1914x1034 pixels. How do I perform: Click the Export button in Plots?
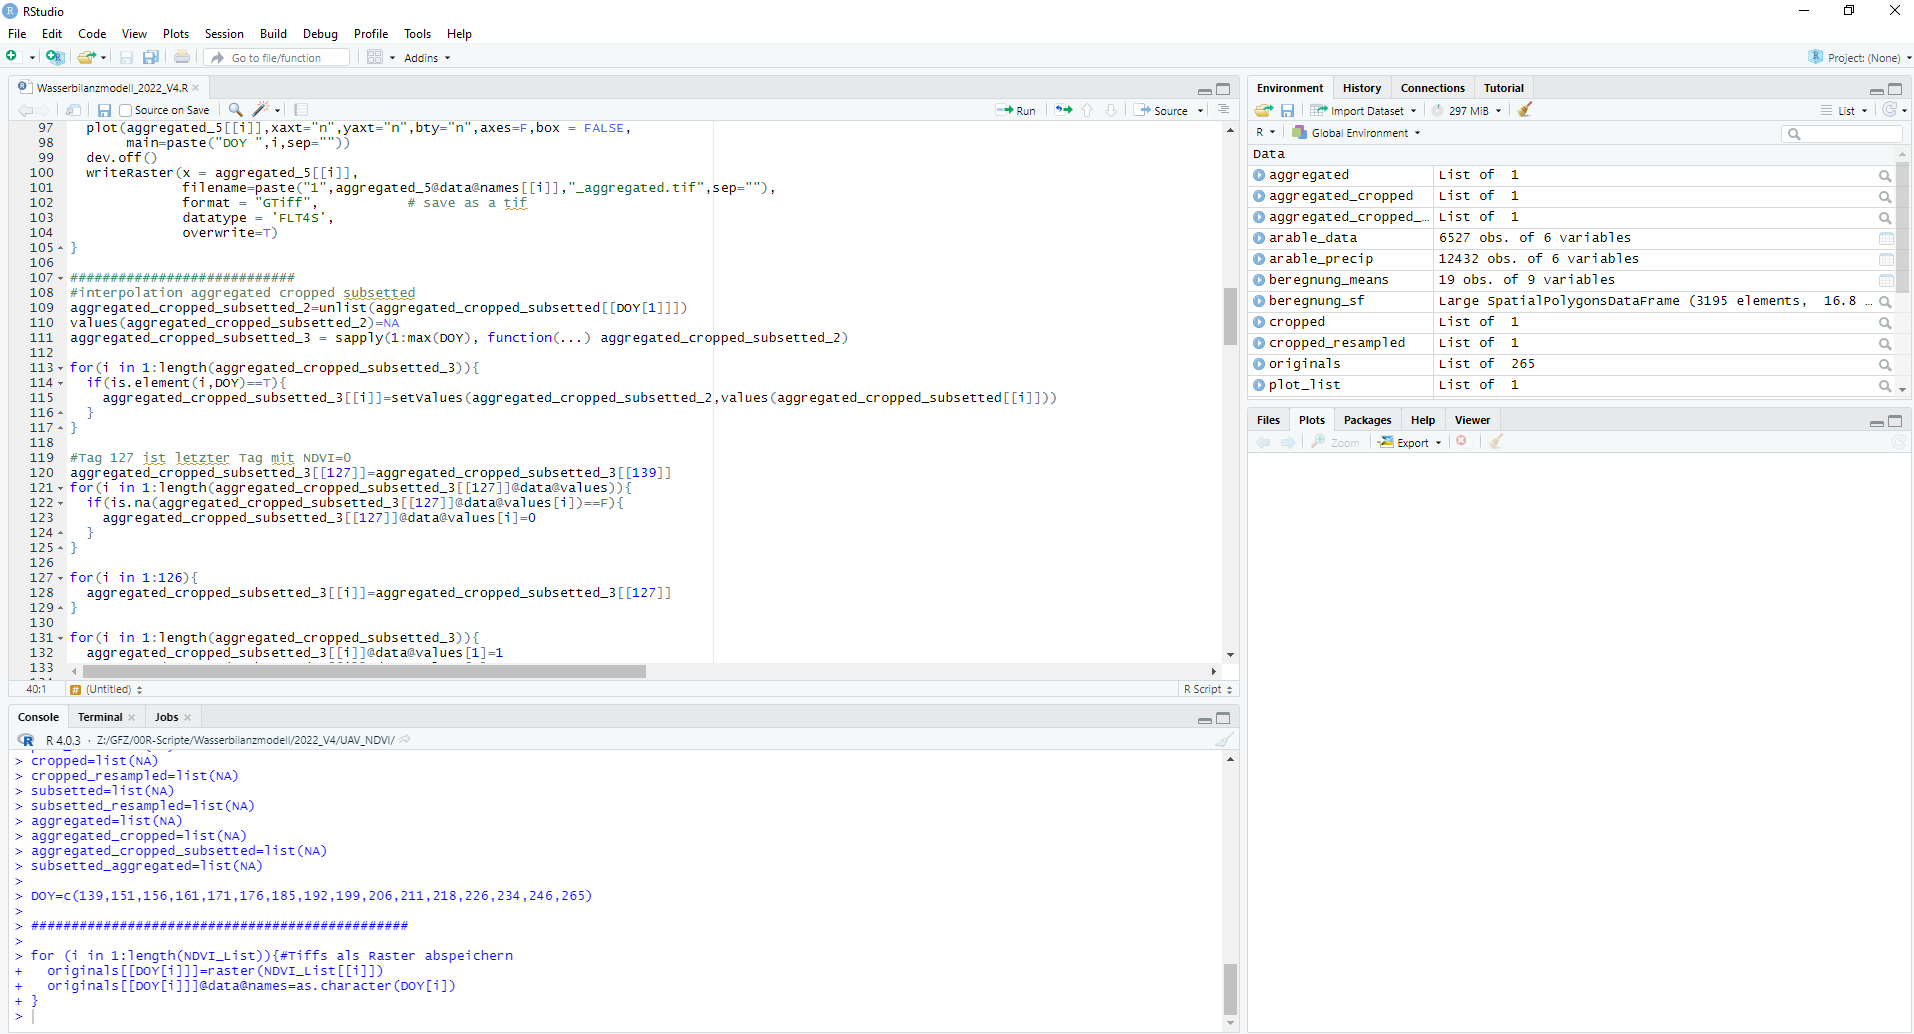pos(1411,442)
